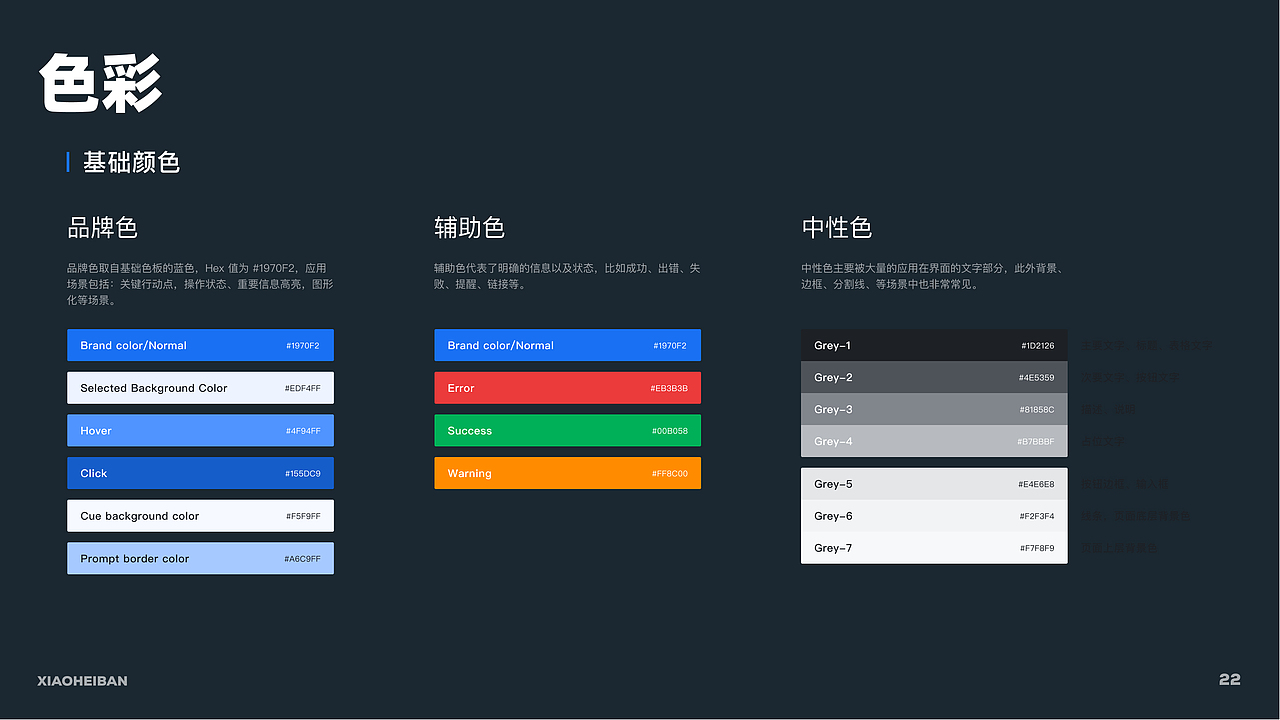
Task: Pick the Cue background color swatch
Action: pyautogui.click(x=200, y=516)
